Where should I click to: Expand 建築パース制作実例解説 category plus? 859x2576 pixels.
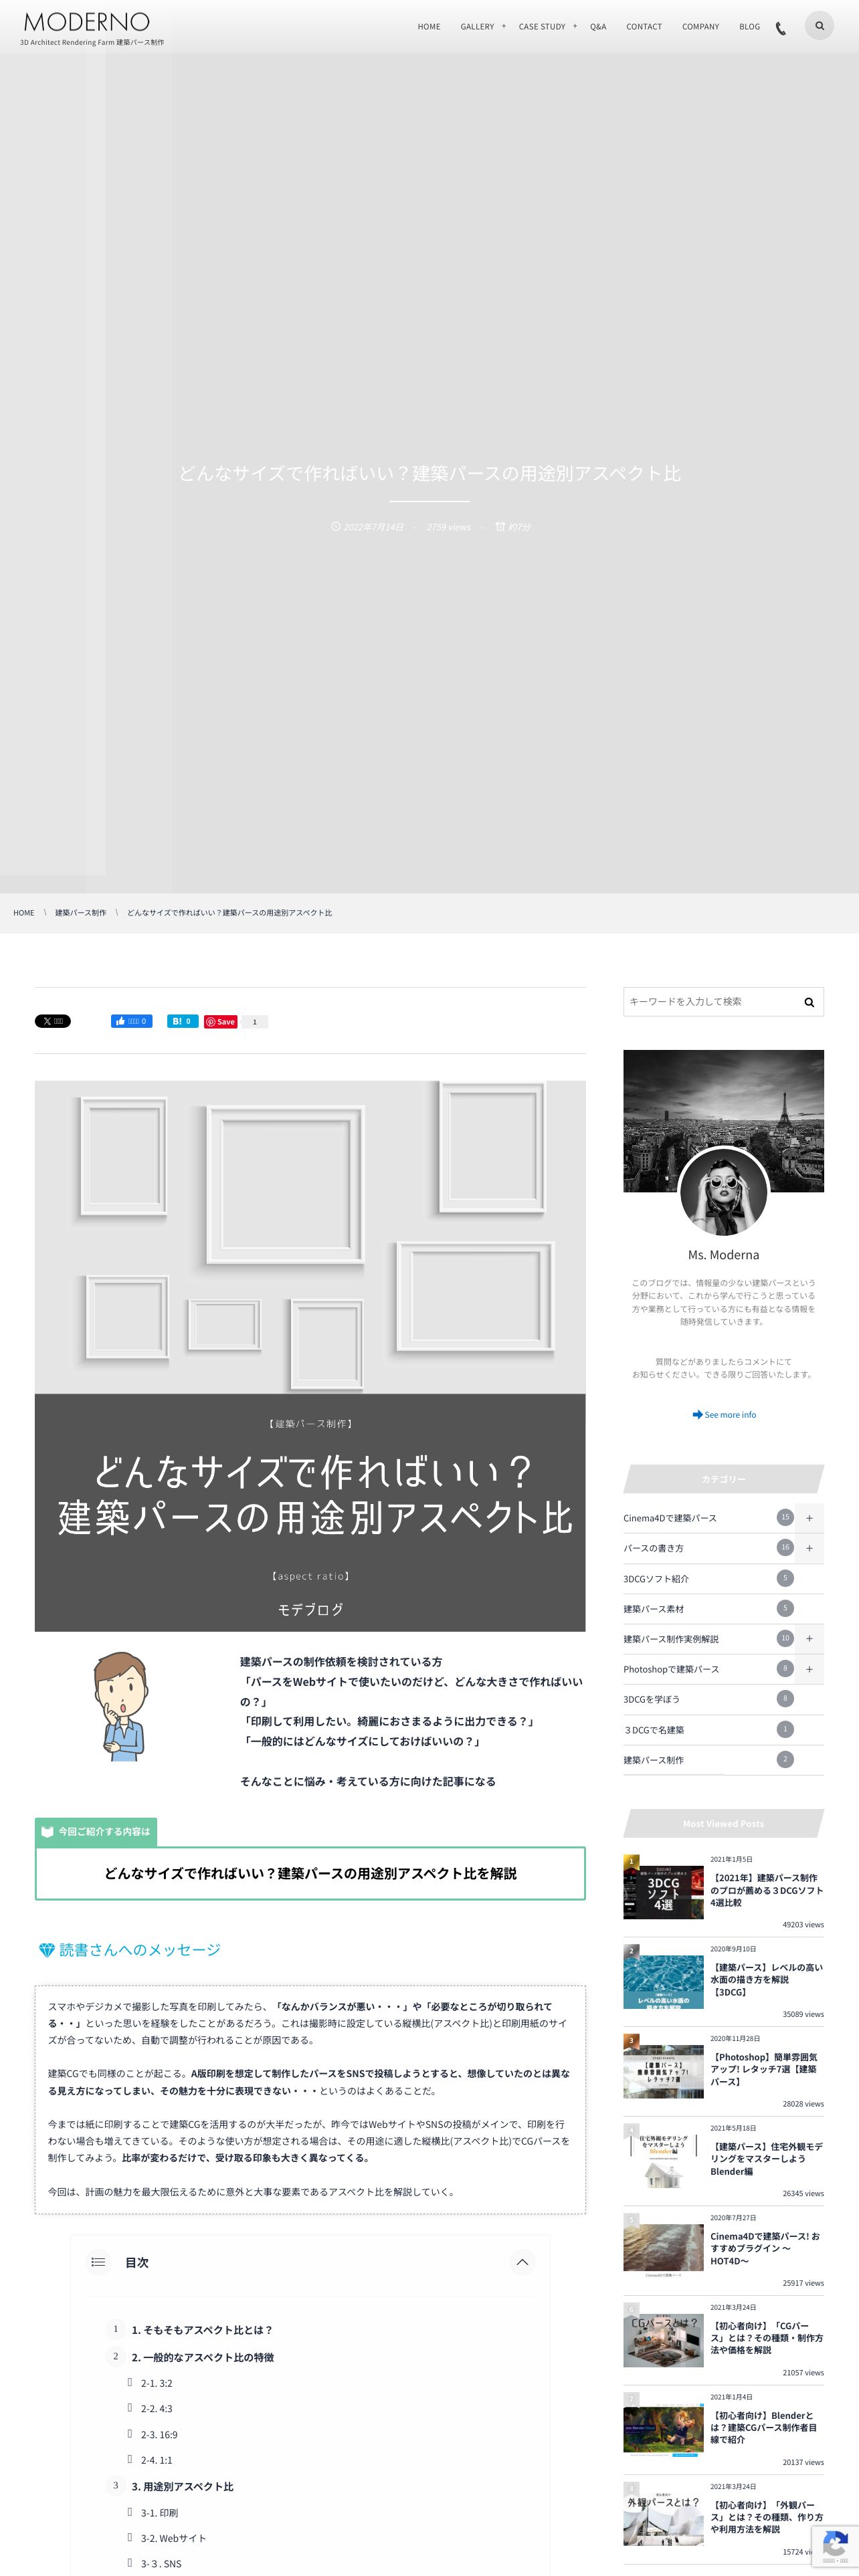click(x=809, y=1639)
